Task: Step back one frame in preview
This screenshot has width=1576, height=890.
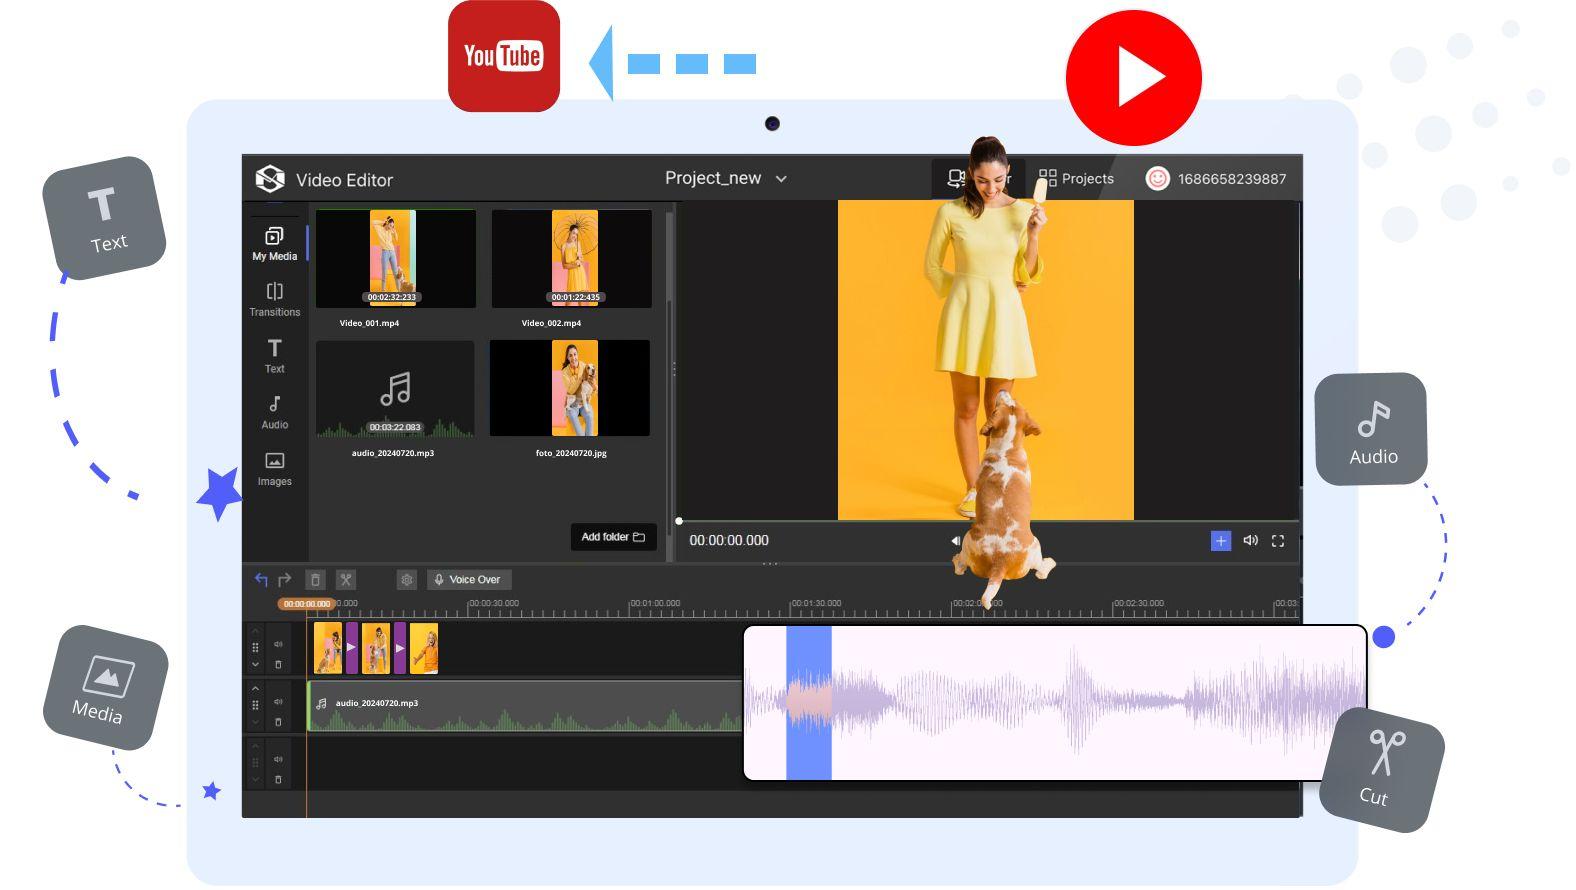Action: (955, 541)
